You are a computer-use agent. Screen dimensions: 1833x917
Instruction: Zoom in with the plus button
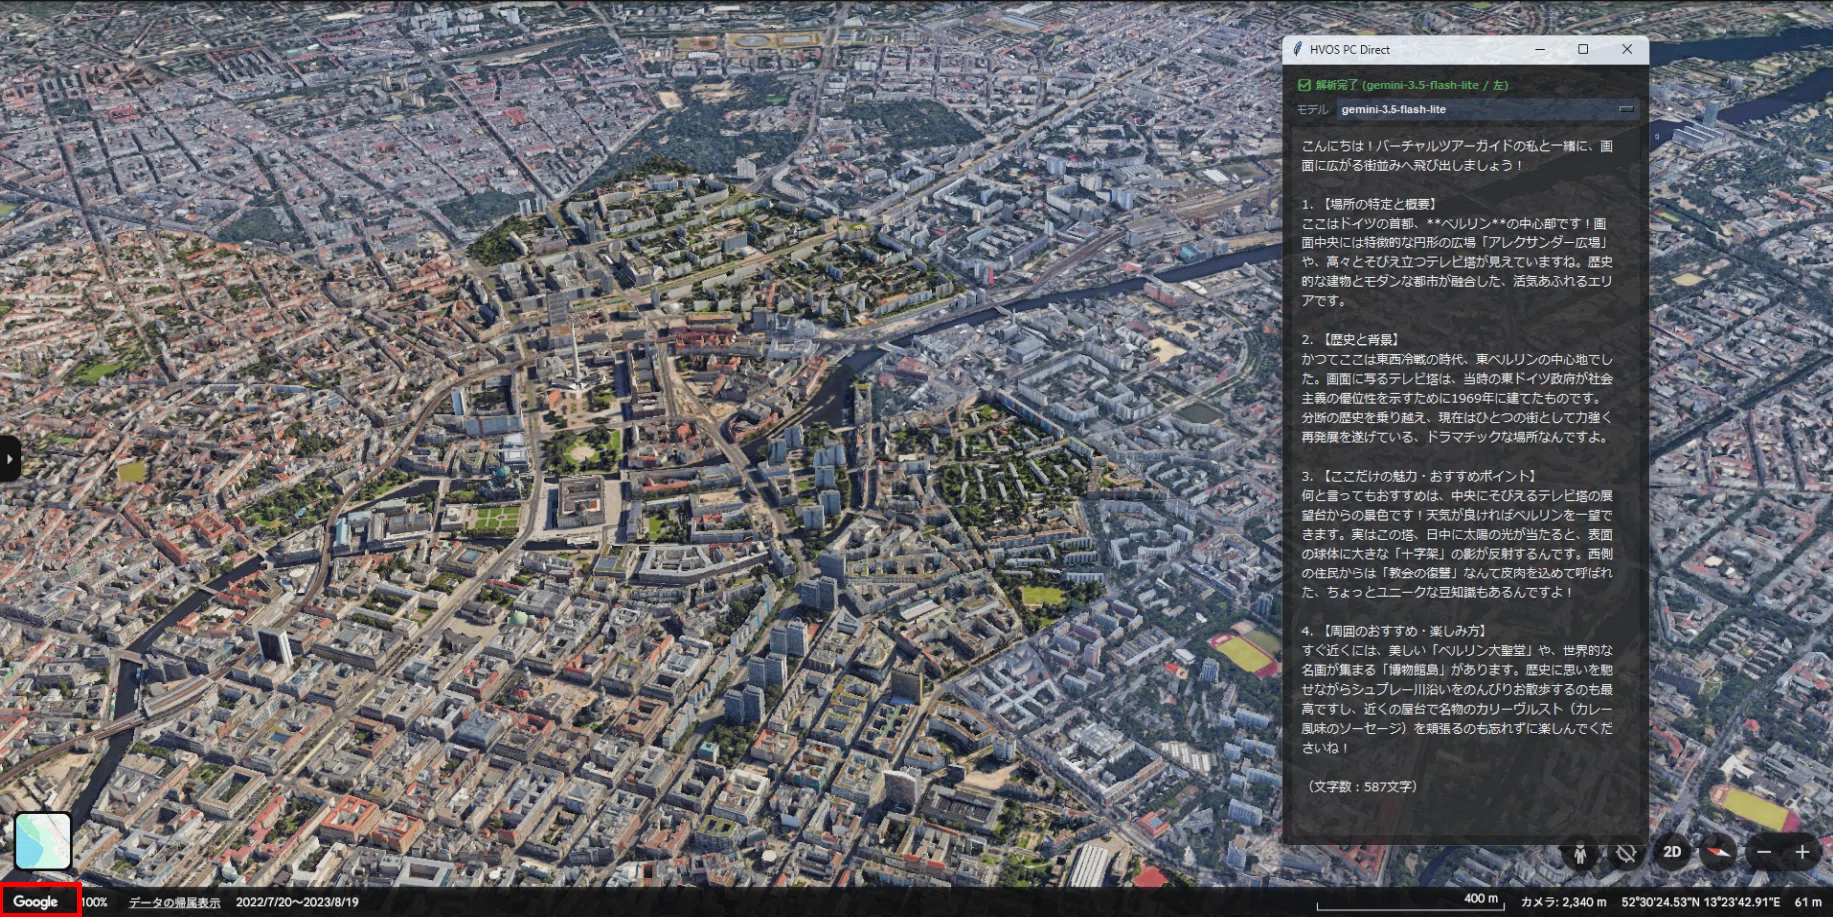(1802, 852)
